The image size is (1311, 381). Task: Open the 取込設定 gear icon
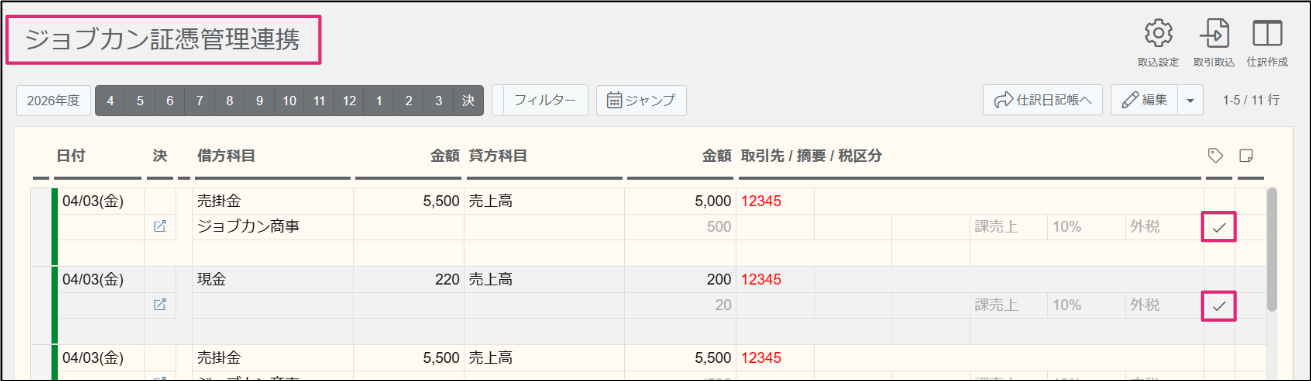[x=1158, y=33]
